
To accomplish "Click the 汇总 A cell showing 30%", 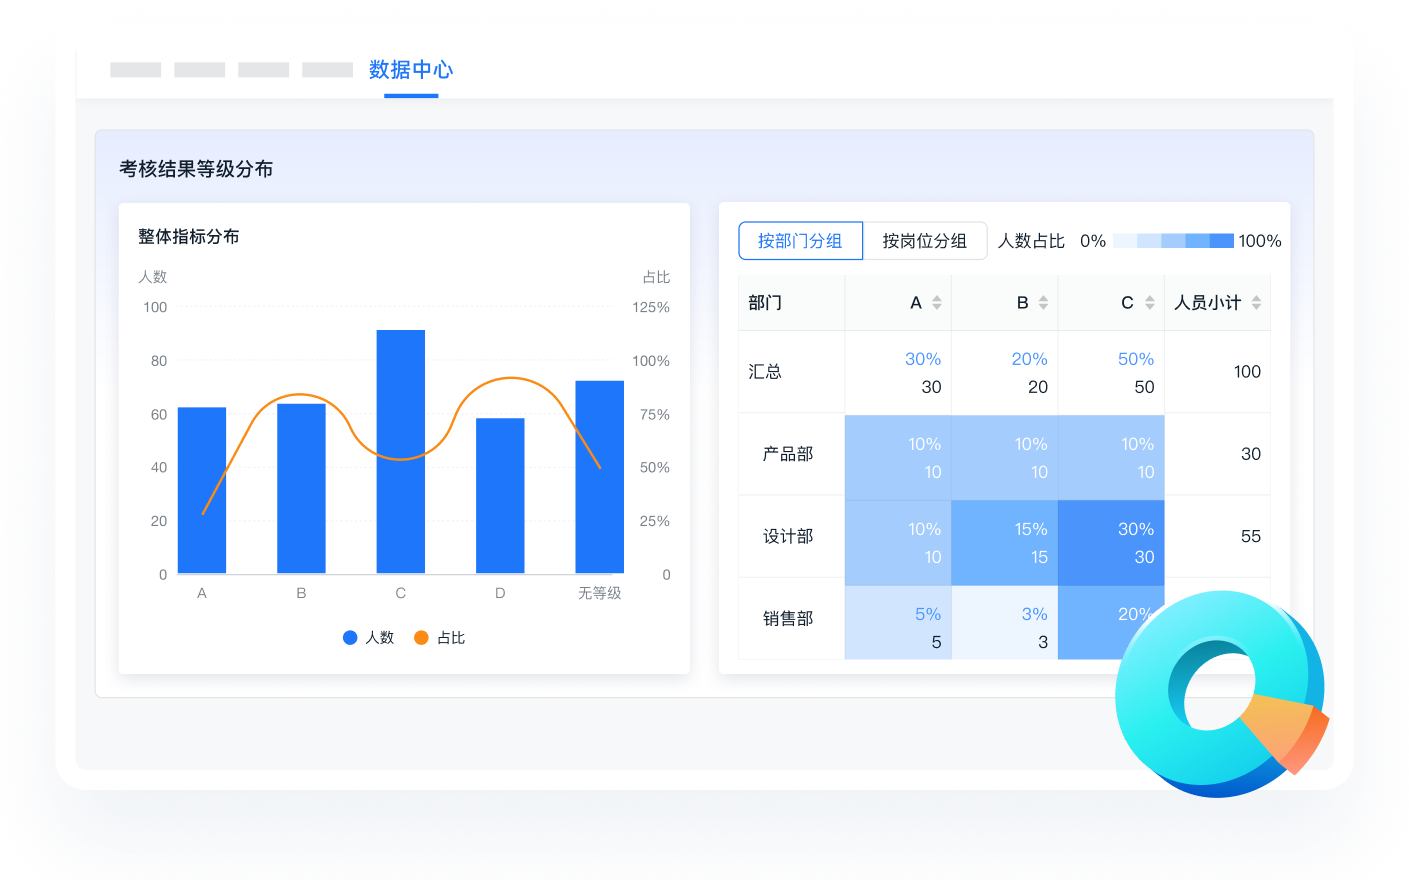I will [x=898, y=372].
